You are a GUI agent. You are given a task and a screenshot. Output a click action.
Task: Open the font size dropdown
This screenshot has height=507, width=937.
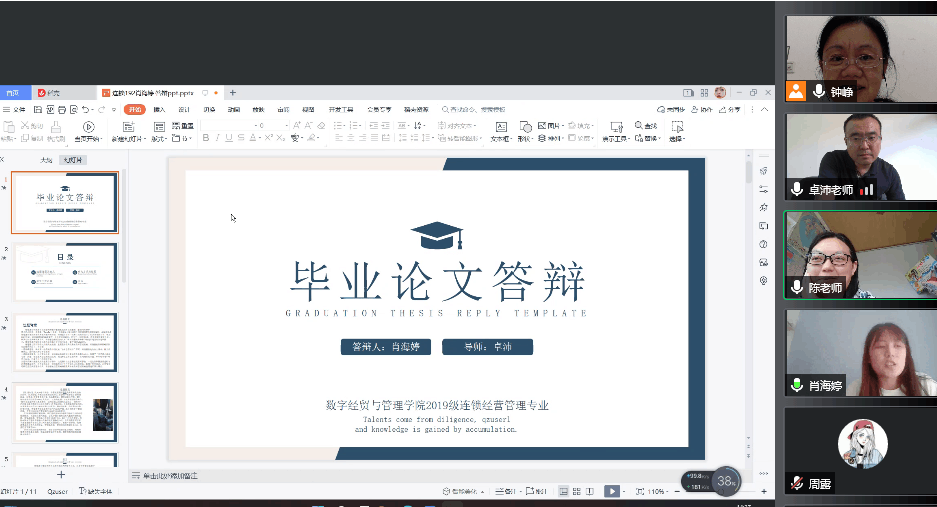coord(287,126)
